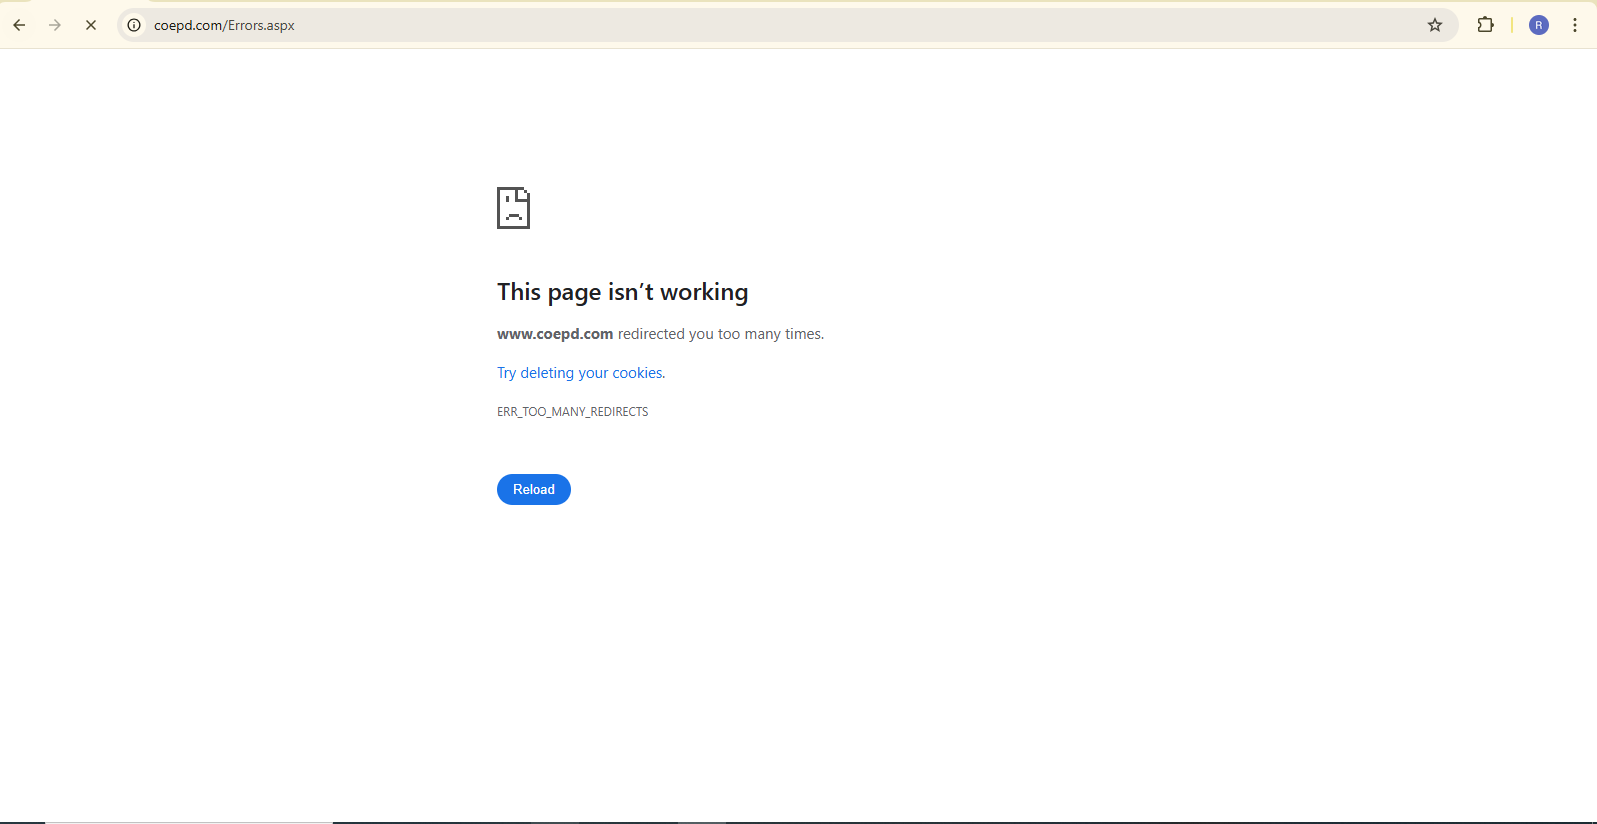The width and height of the screenshot is (1597, 824).
Task: Click the forward navigation arrow
Action: click(55, 25)
